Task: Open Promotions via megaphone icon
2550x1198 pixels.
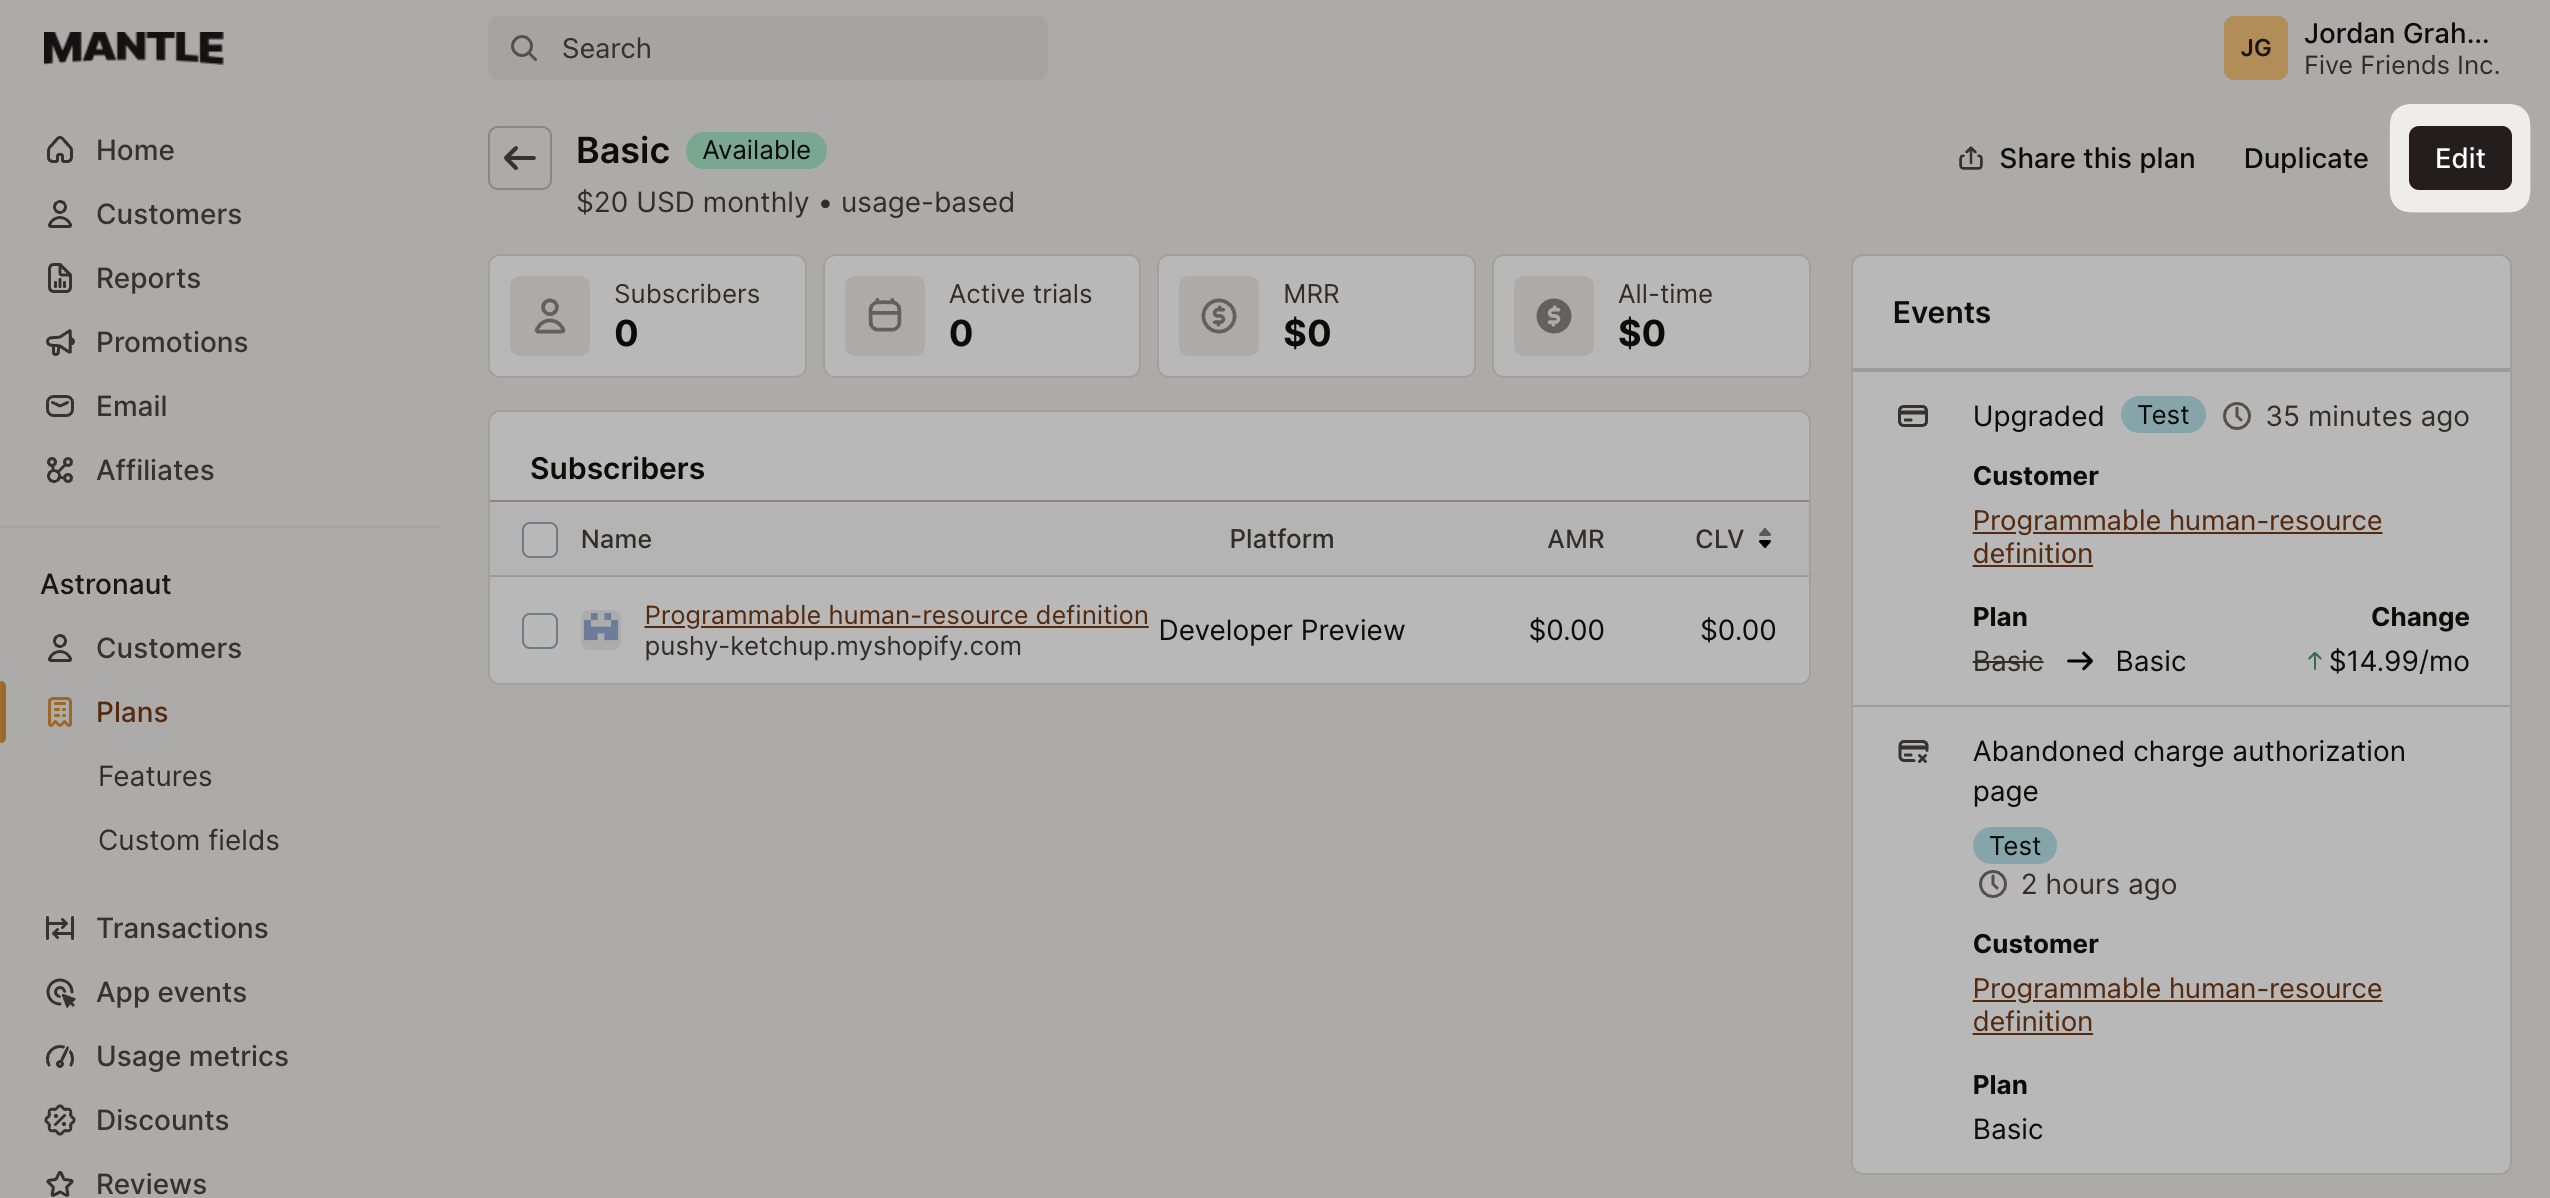Action: click(60, 342)
